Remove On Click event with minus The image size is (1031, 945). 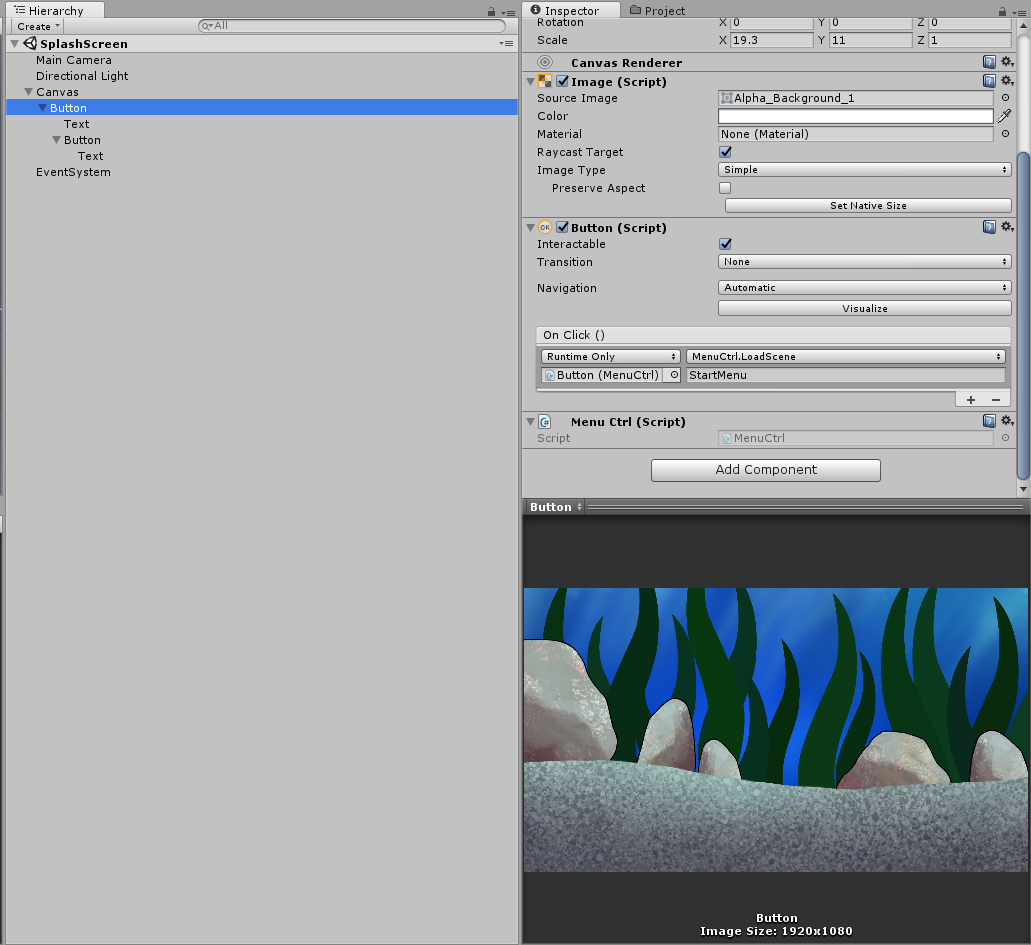point(995,399)
